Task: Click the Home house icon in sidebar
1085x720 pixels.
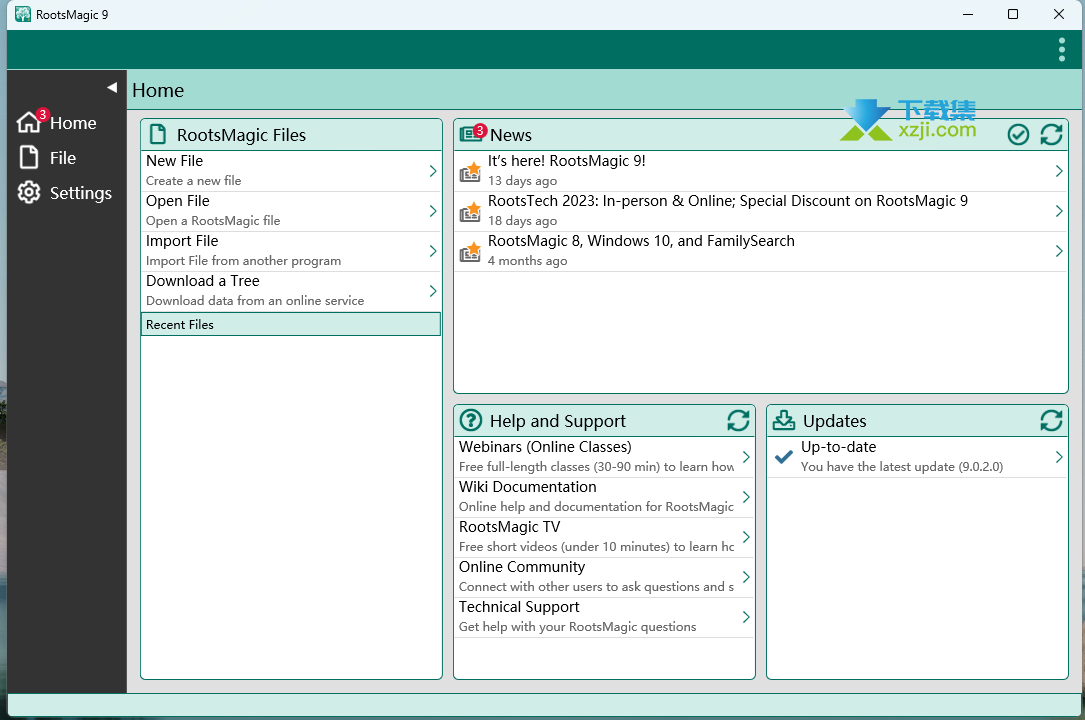Action: click(x=29, y=122)
